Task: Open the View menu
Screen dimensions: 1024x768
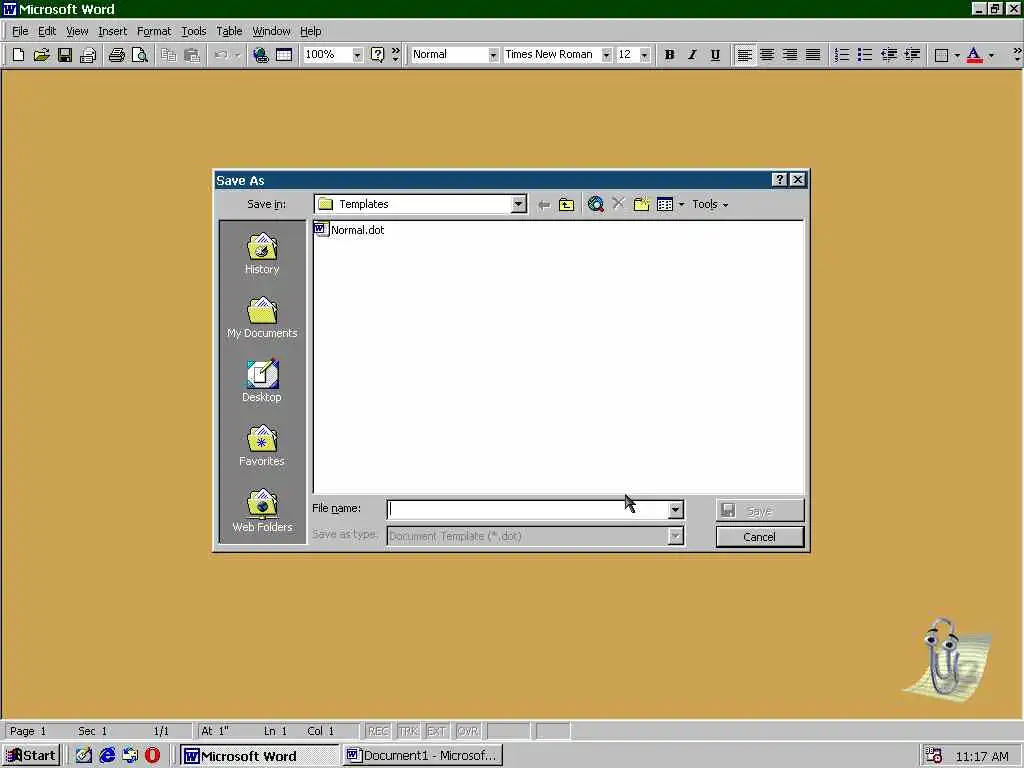Action: pos(77,31)
